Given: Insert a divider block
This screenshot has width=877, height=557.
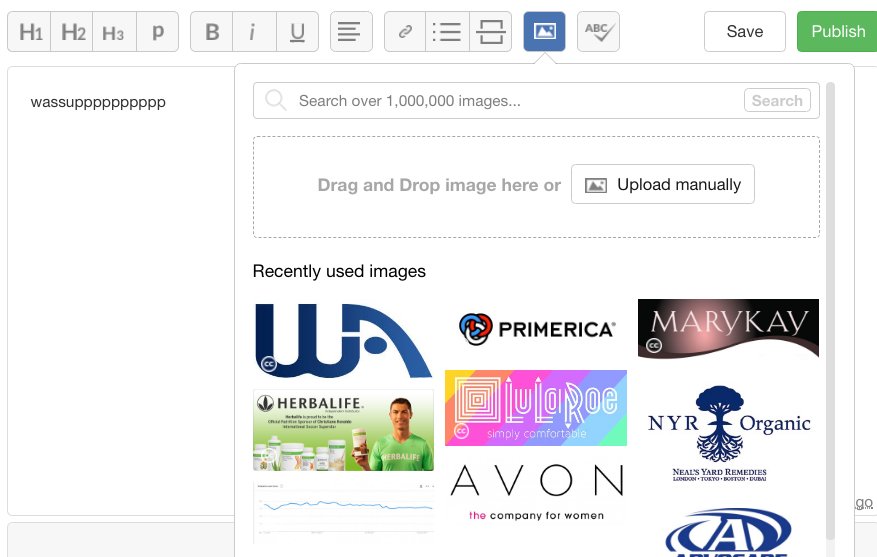Looking at the screenshot, I should click(x=491, y=32).
